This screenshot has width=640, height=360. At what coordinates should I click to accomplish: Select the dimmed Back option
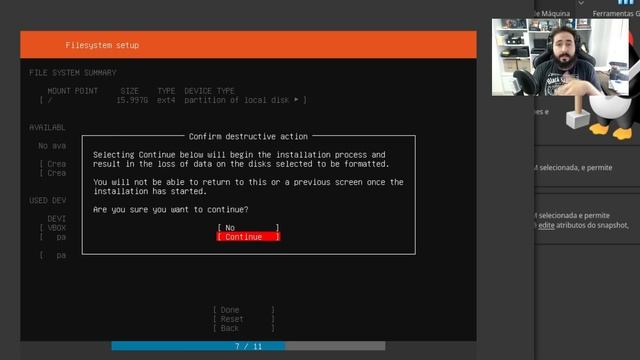coord(244,328)
